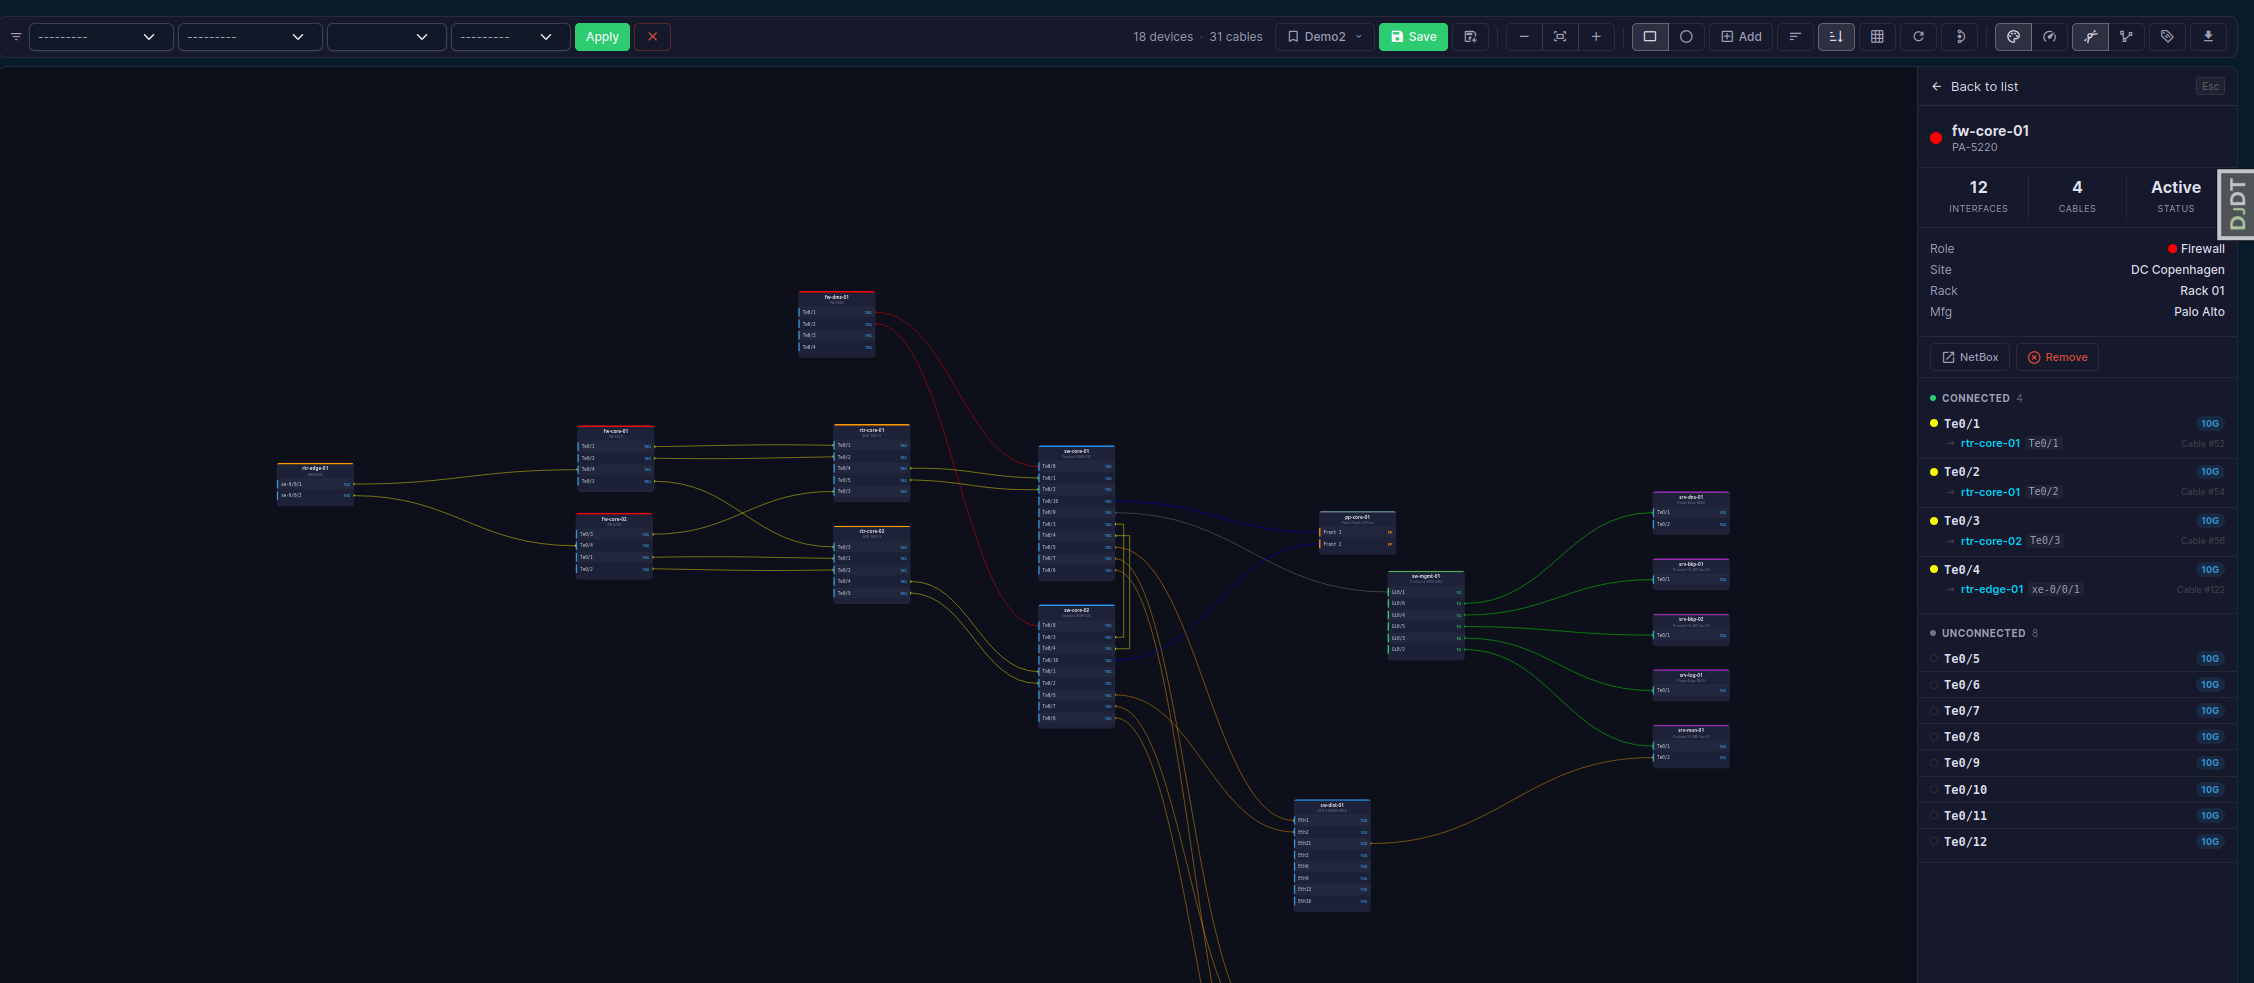The height and width of the screenshot is (983, 2254).
Task: Toggle the sort descending layout icon
Action: point(1836,37)
